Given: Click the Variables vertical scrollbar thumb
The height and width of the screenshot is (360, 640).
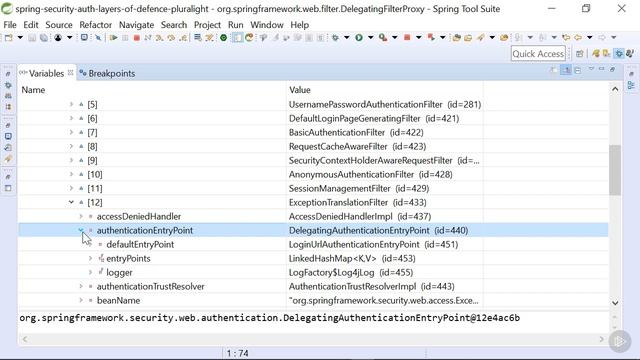Looking at the screenshot, I should 615,170.
